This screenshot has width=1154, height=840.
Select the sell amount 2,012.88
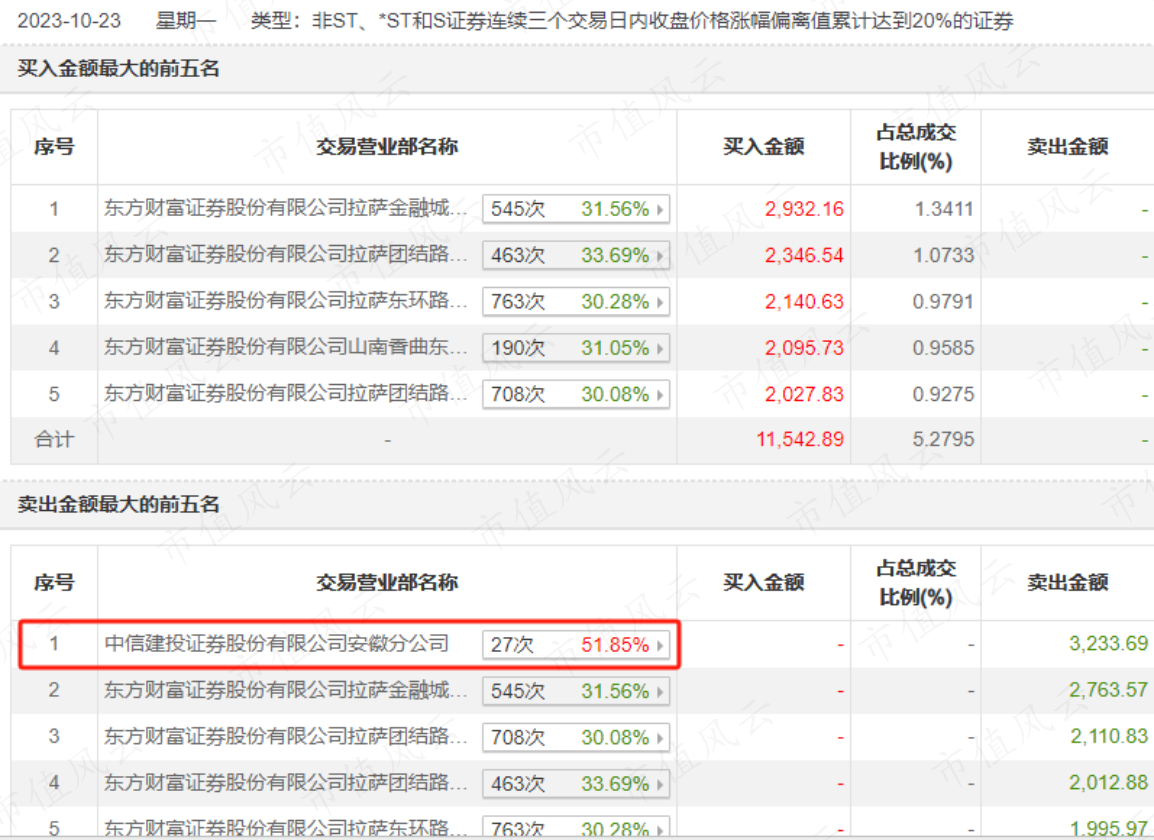click(1108, 783)
